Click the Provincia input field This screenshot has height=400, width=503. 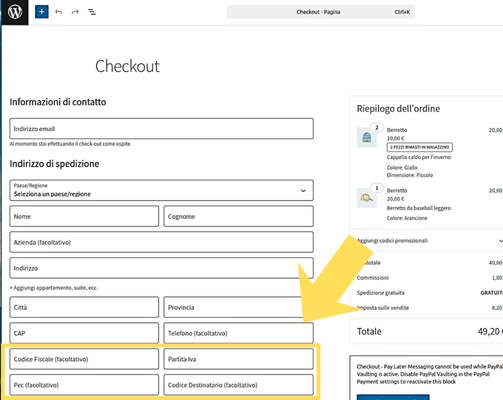click(239, 307)
